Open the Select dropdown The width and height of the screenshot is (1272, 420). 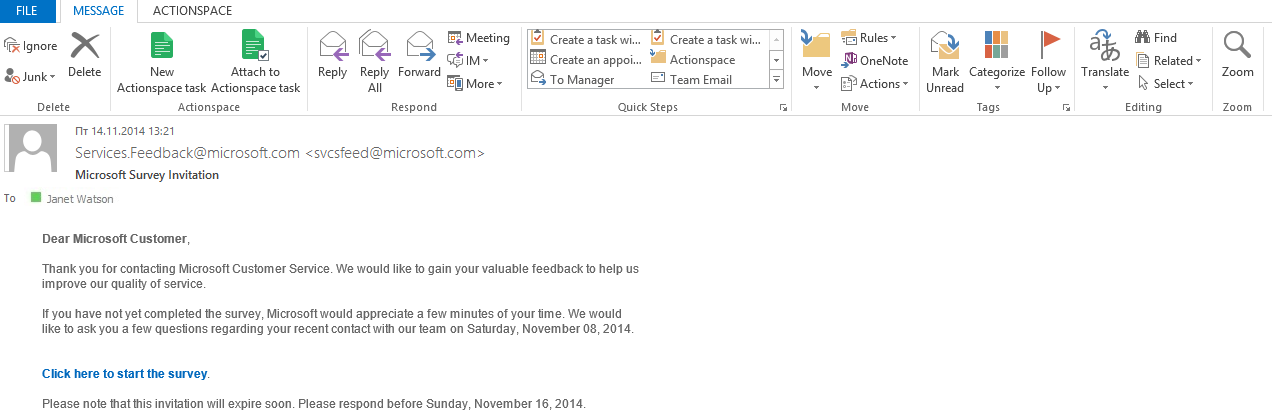(1166, 84)
